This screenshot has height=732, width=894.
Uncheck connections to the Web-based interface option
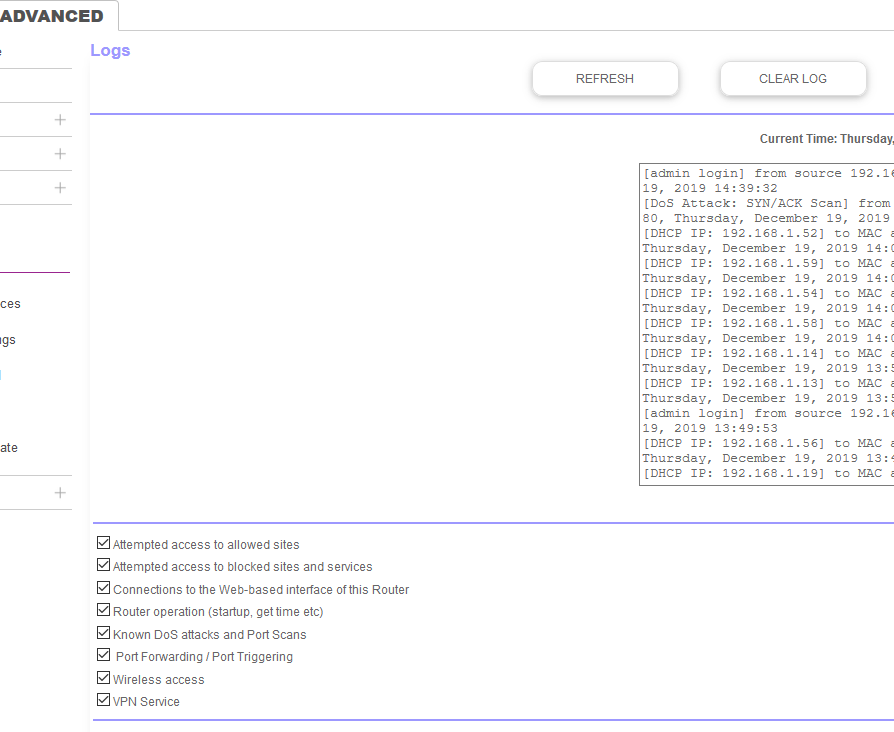(x=103, y=587)
